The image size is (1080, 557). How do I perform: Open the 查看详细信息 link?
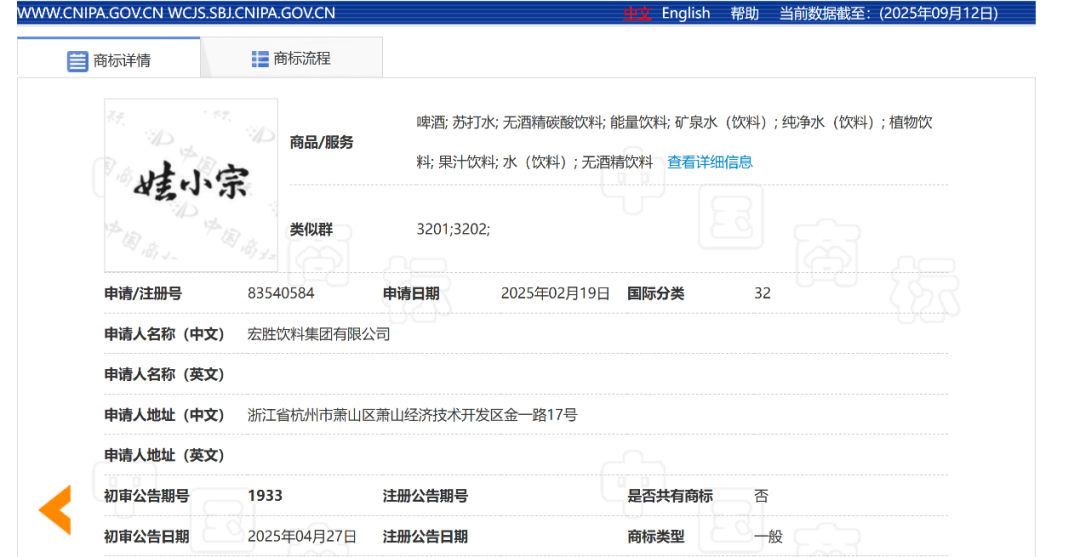710,162
